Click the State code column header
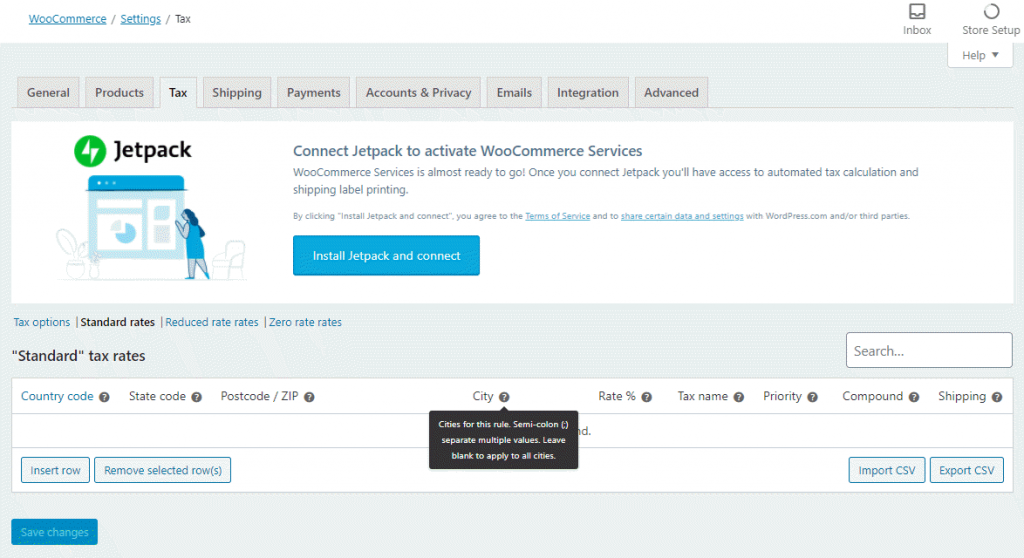Screen dimensions: 1024x558 (157, 396)
